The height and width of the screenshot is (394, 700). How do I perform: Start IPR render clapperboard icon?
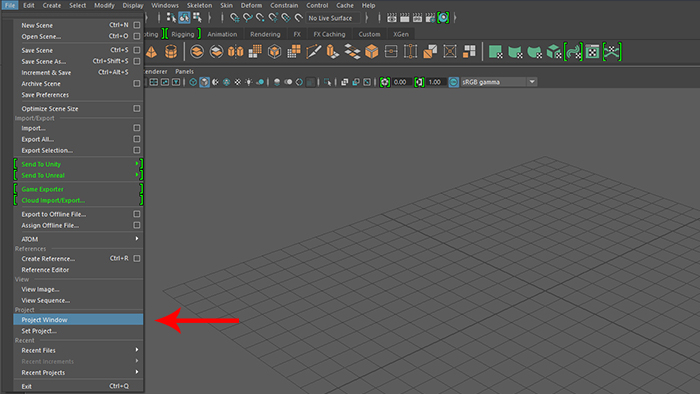pyautogui.click(x=417, y=18)
